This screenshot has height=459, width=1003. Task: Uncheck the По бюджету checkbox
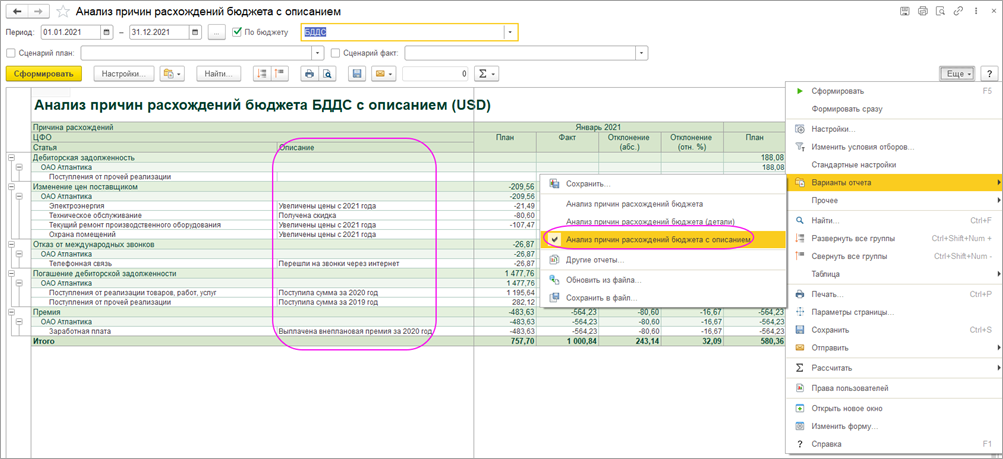tap(237, 32)
